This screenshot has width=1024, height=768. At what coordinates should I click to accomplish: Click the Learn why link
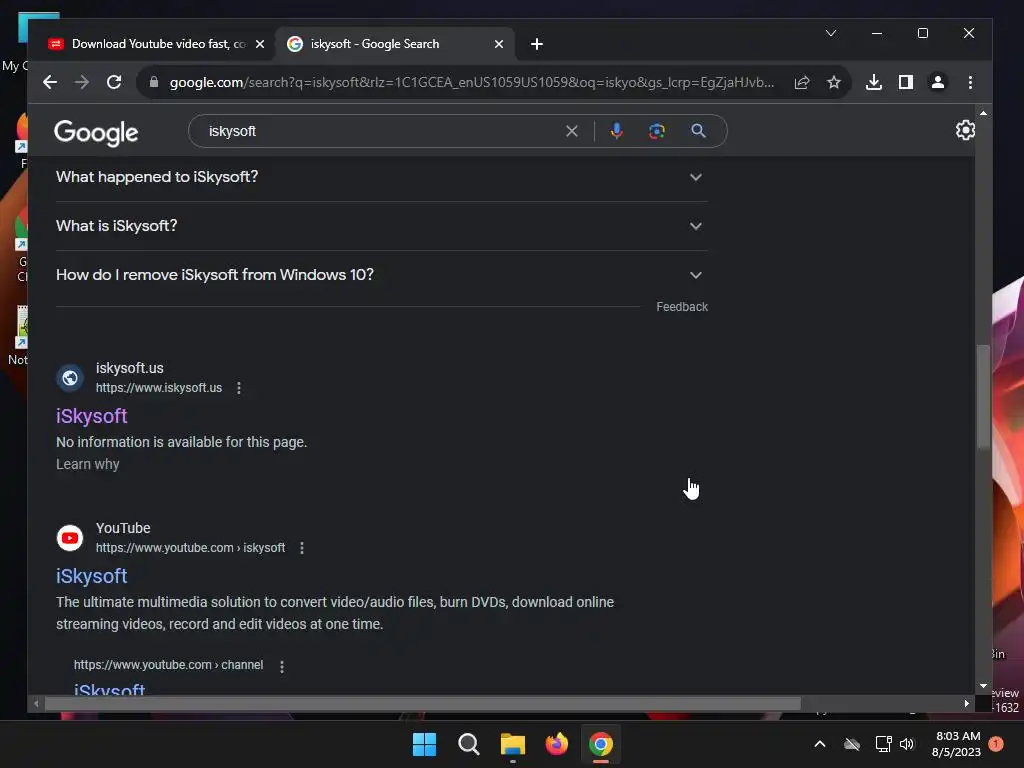[88, 464]
